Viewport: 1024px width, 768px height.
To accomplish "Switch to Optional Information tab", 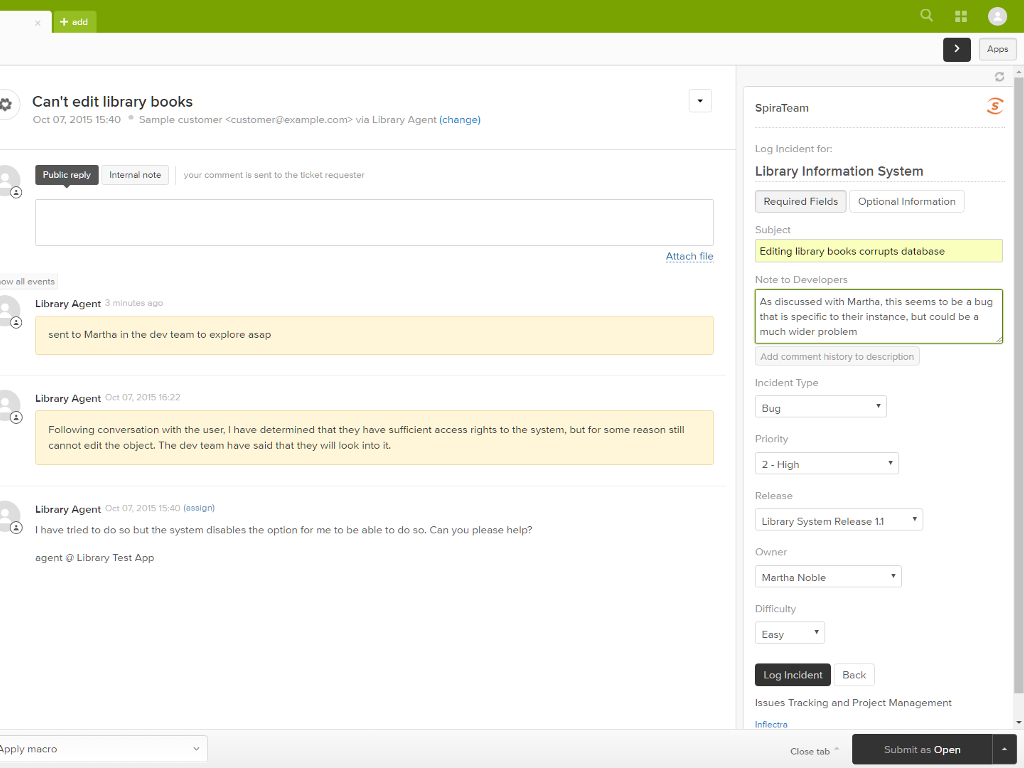I will pyautogui.click(x=906, y=202).
